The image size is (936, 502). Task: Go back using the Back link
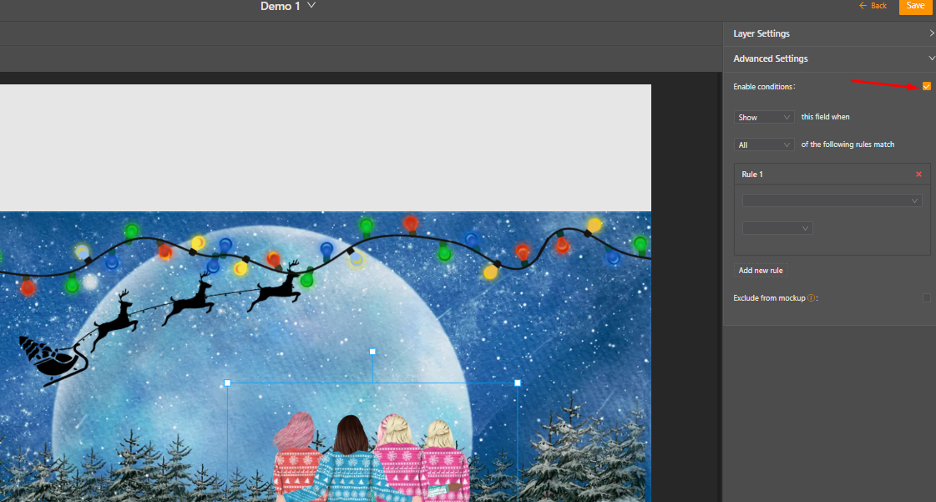click(x=872, y=5)
